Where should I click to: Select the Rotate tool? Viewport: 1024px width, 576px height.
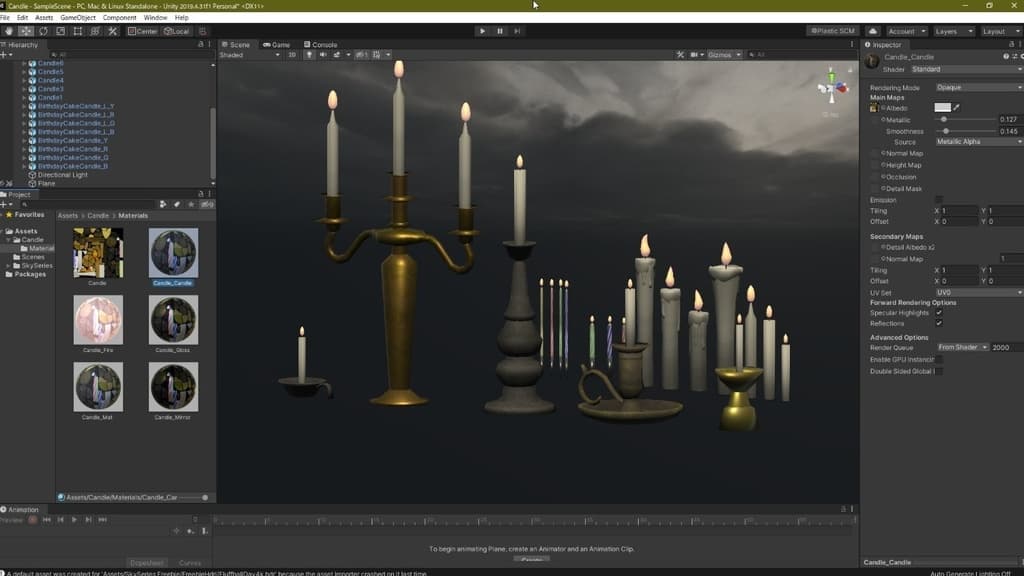pos(44,31)
